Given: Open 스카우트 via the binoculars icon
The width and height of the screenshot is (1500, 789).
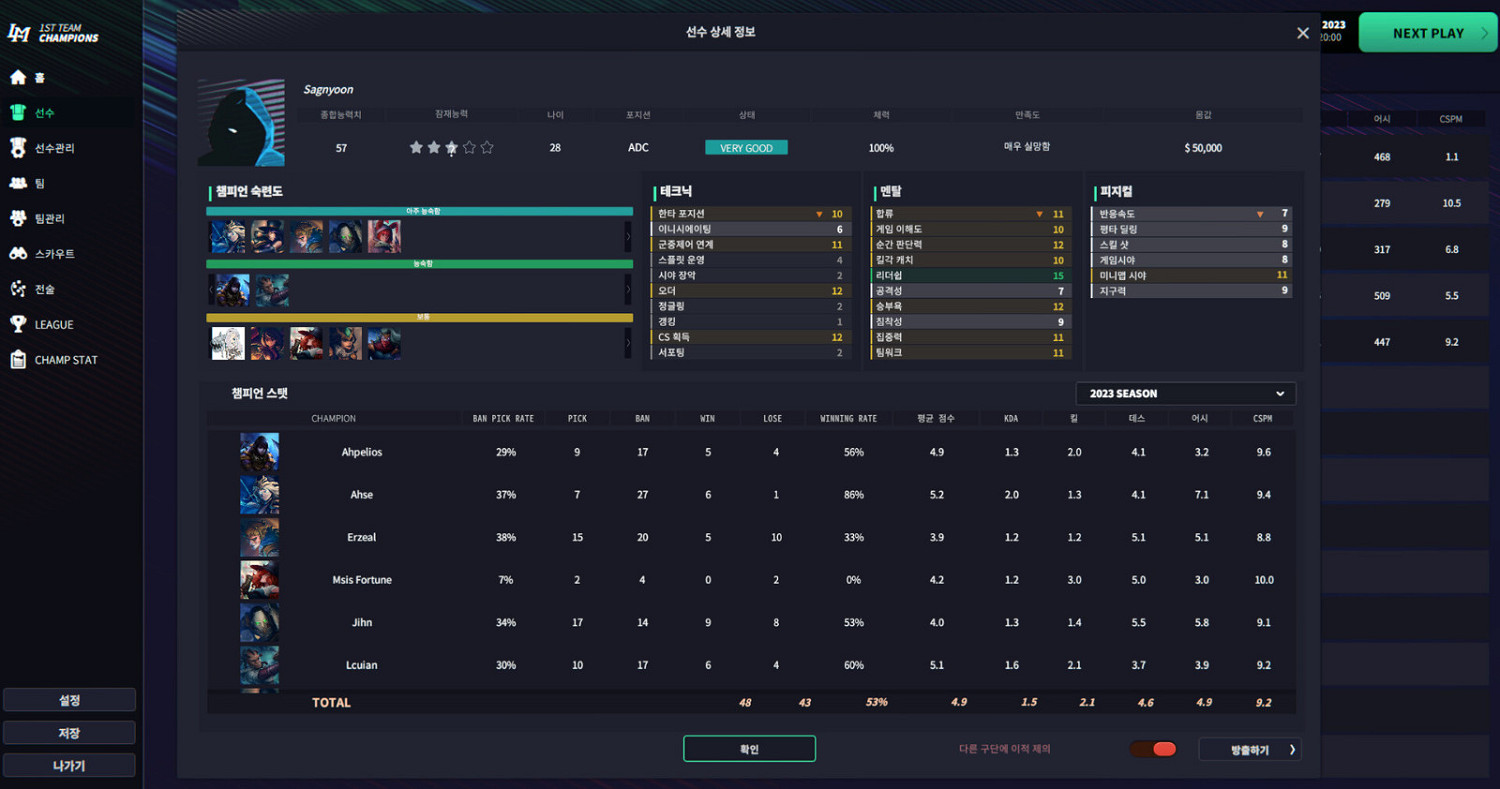Looking at the screenshot, I should 18,254.
